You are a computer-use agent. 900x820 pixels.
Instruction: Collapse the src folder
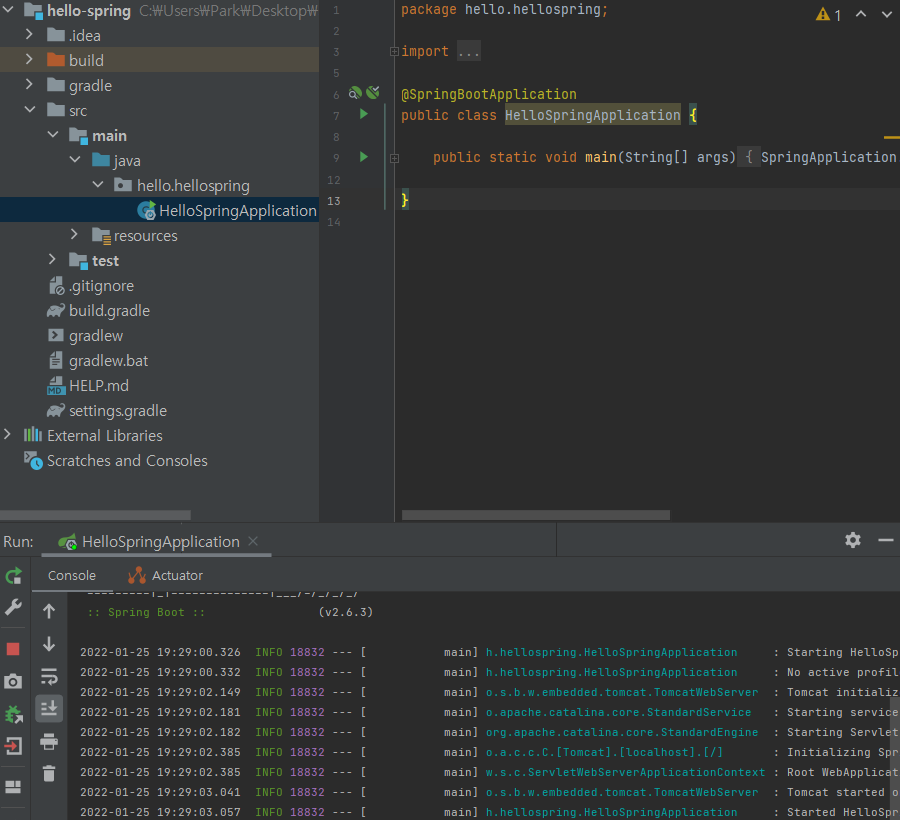pos(30,109)
